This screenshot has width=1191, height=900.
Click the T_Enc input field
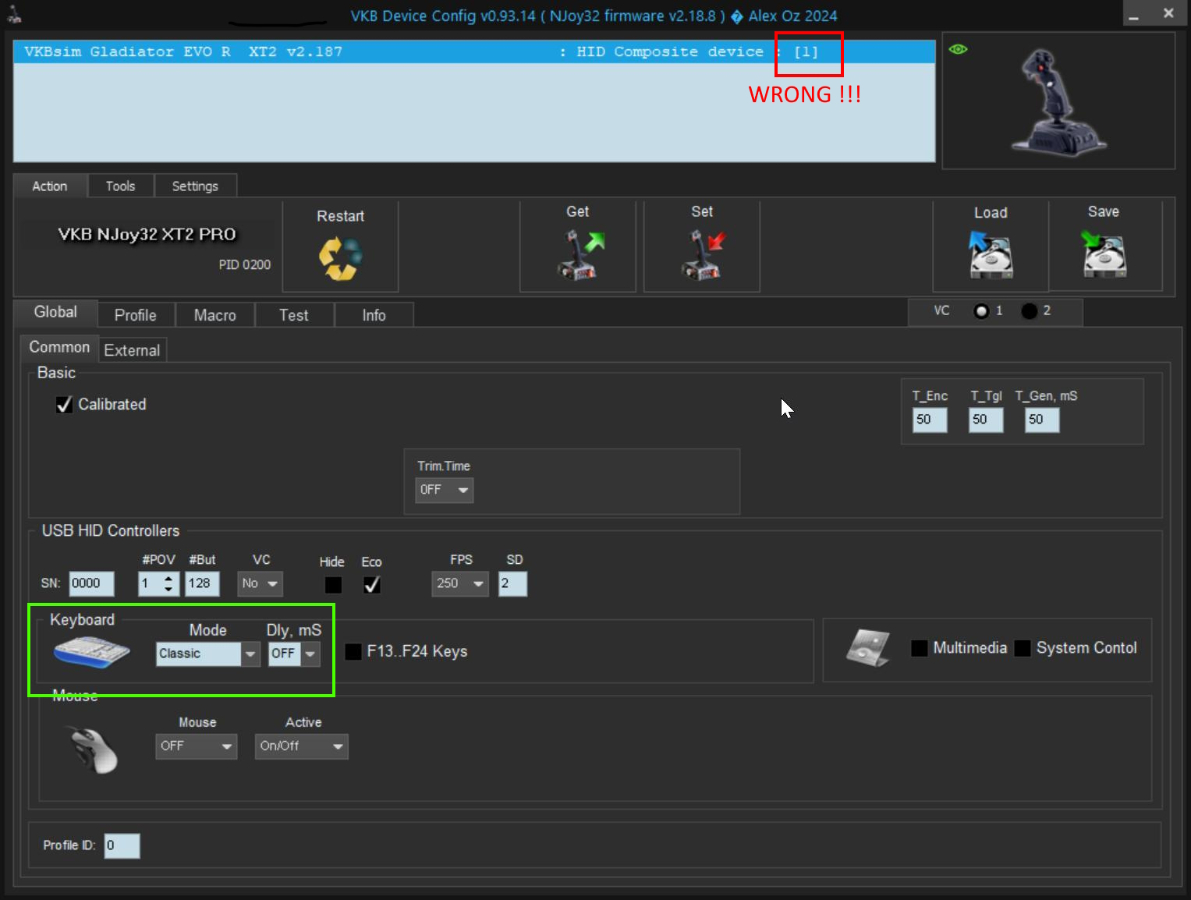click(930, 420)
